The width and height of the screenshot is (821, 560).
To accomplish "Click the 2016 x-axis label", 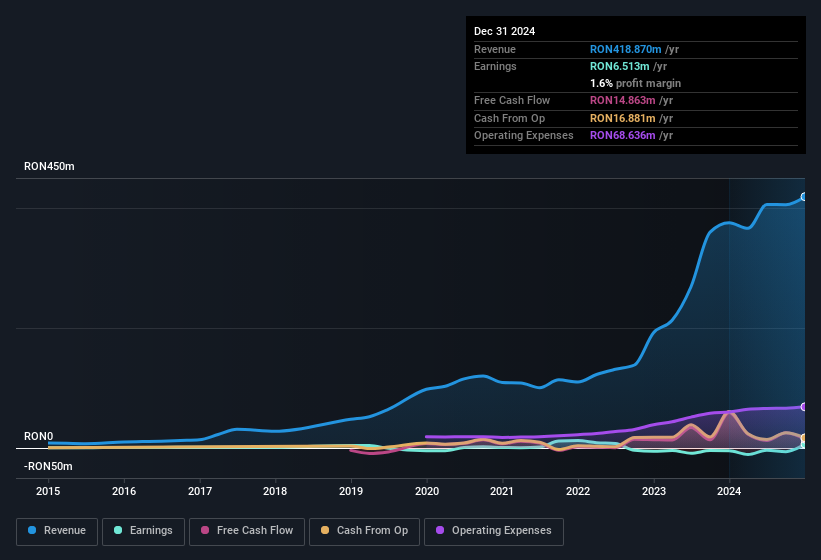I will tap(124, 491).
